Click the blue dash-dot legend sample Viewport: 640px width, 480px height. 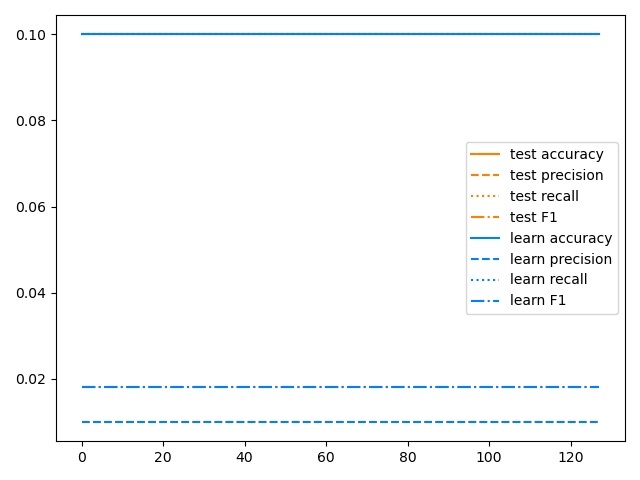point(485,301)
